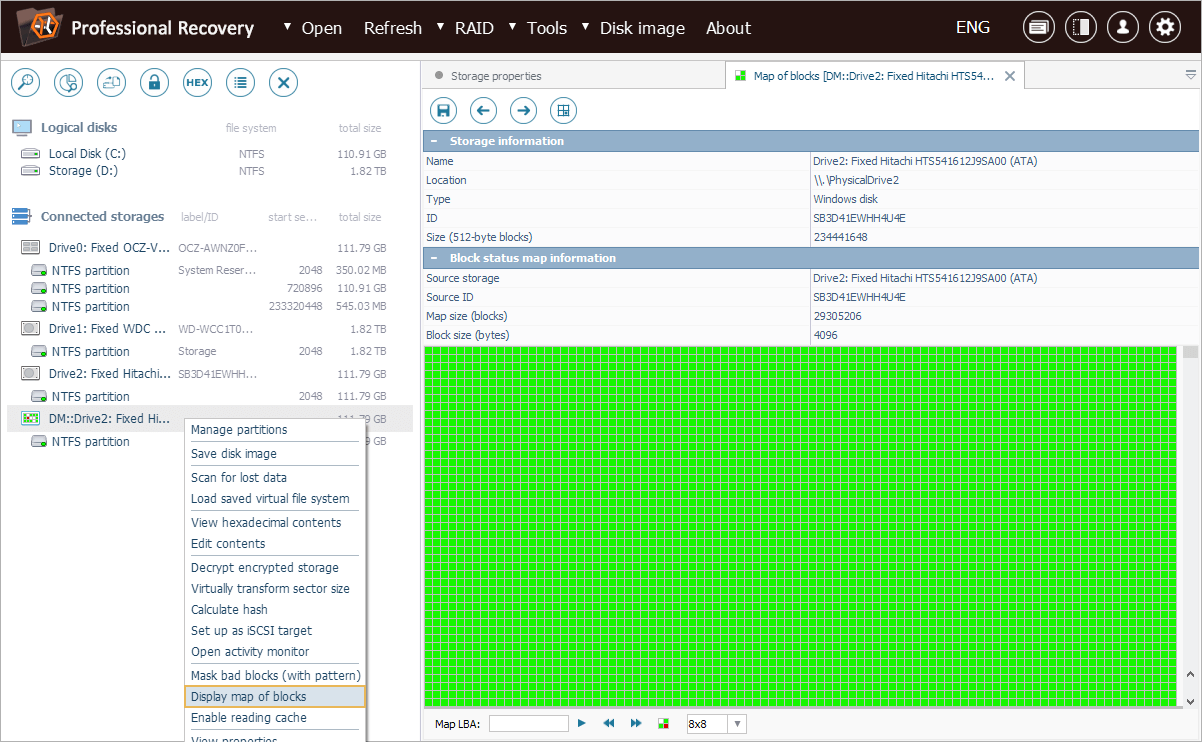Screen dimensions: 1202x742
Task: Click the left arrow back icon
Action: 483,110
